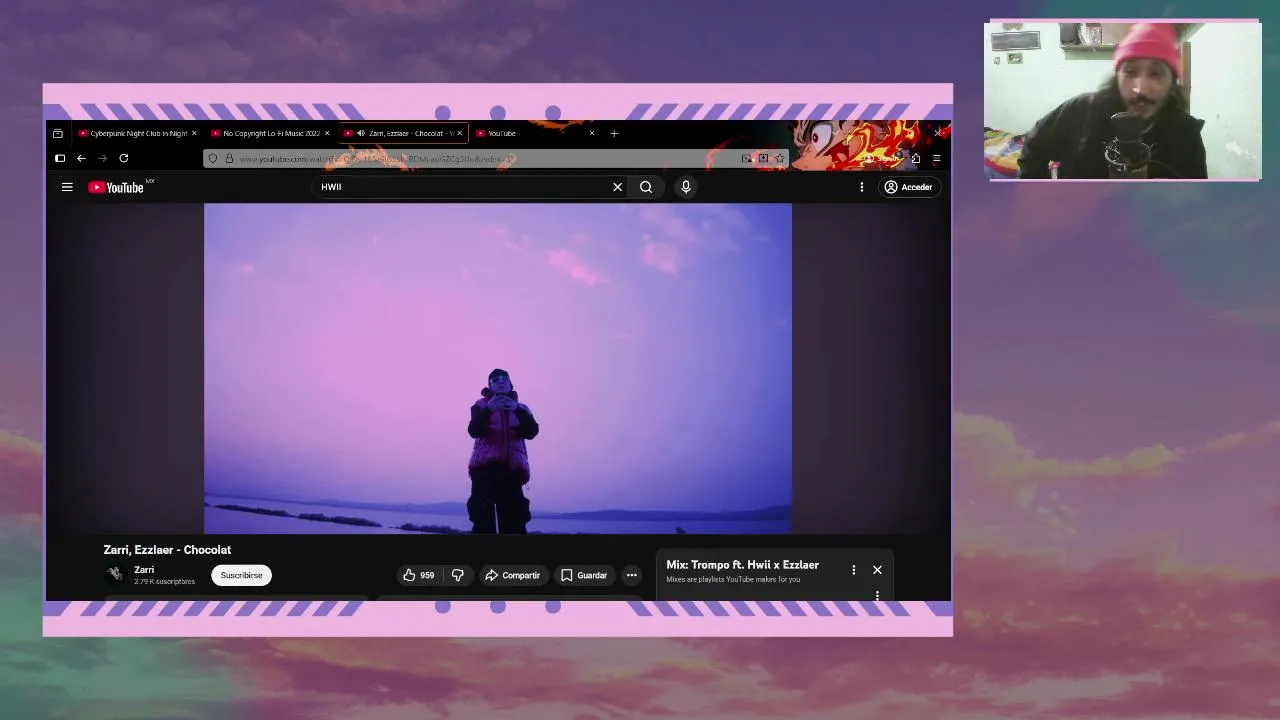Open Mix playlist three-dot options

point(853,570)
